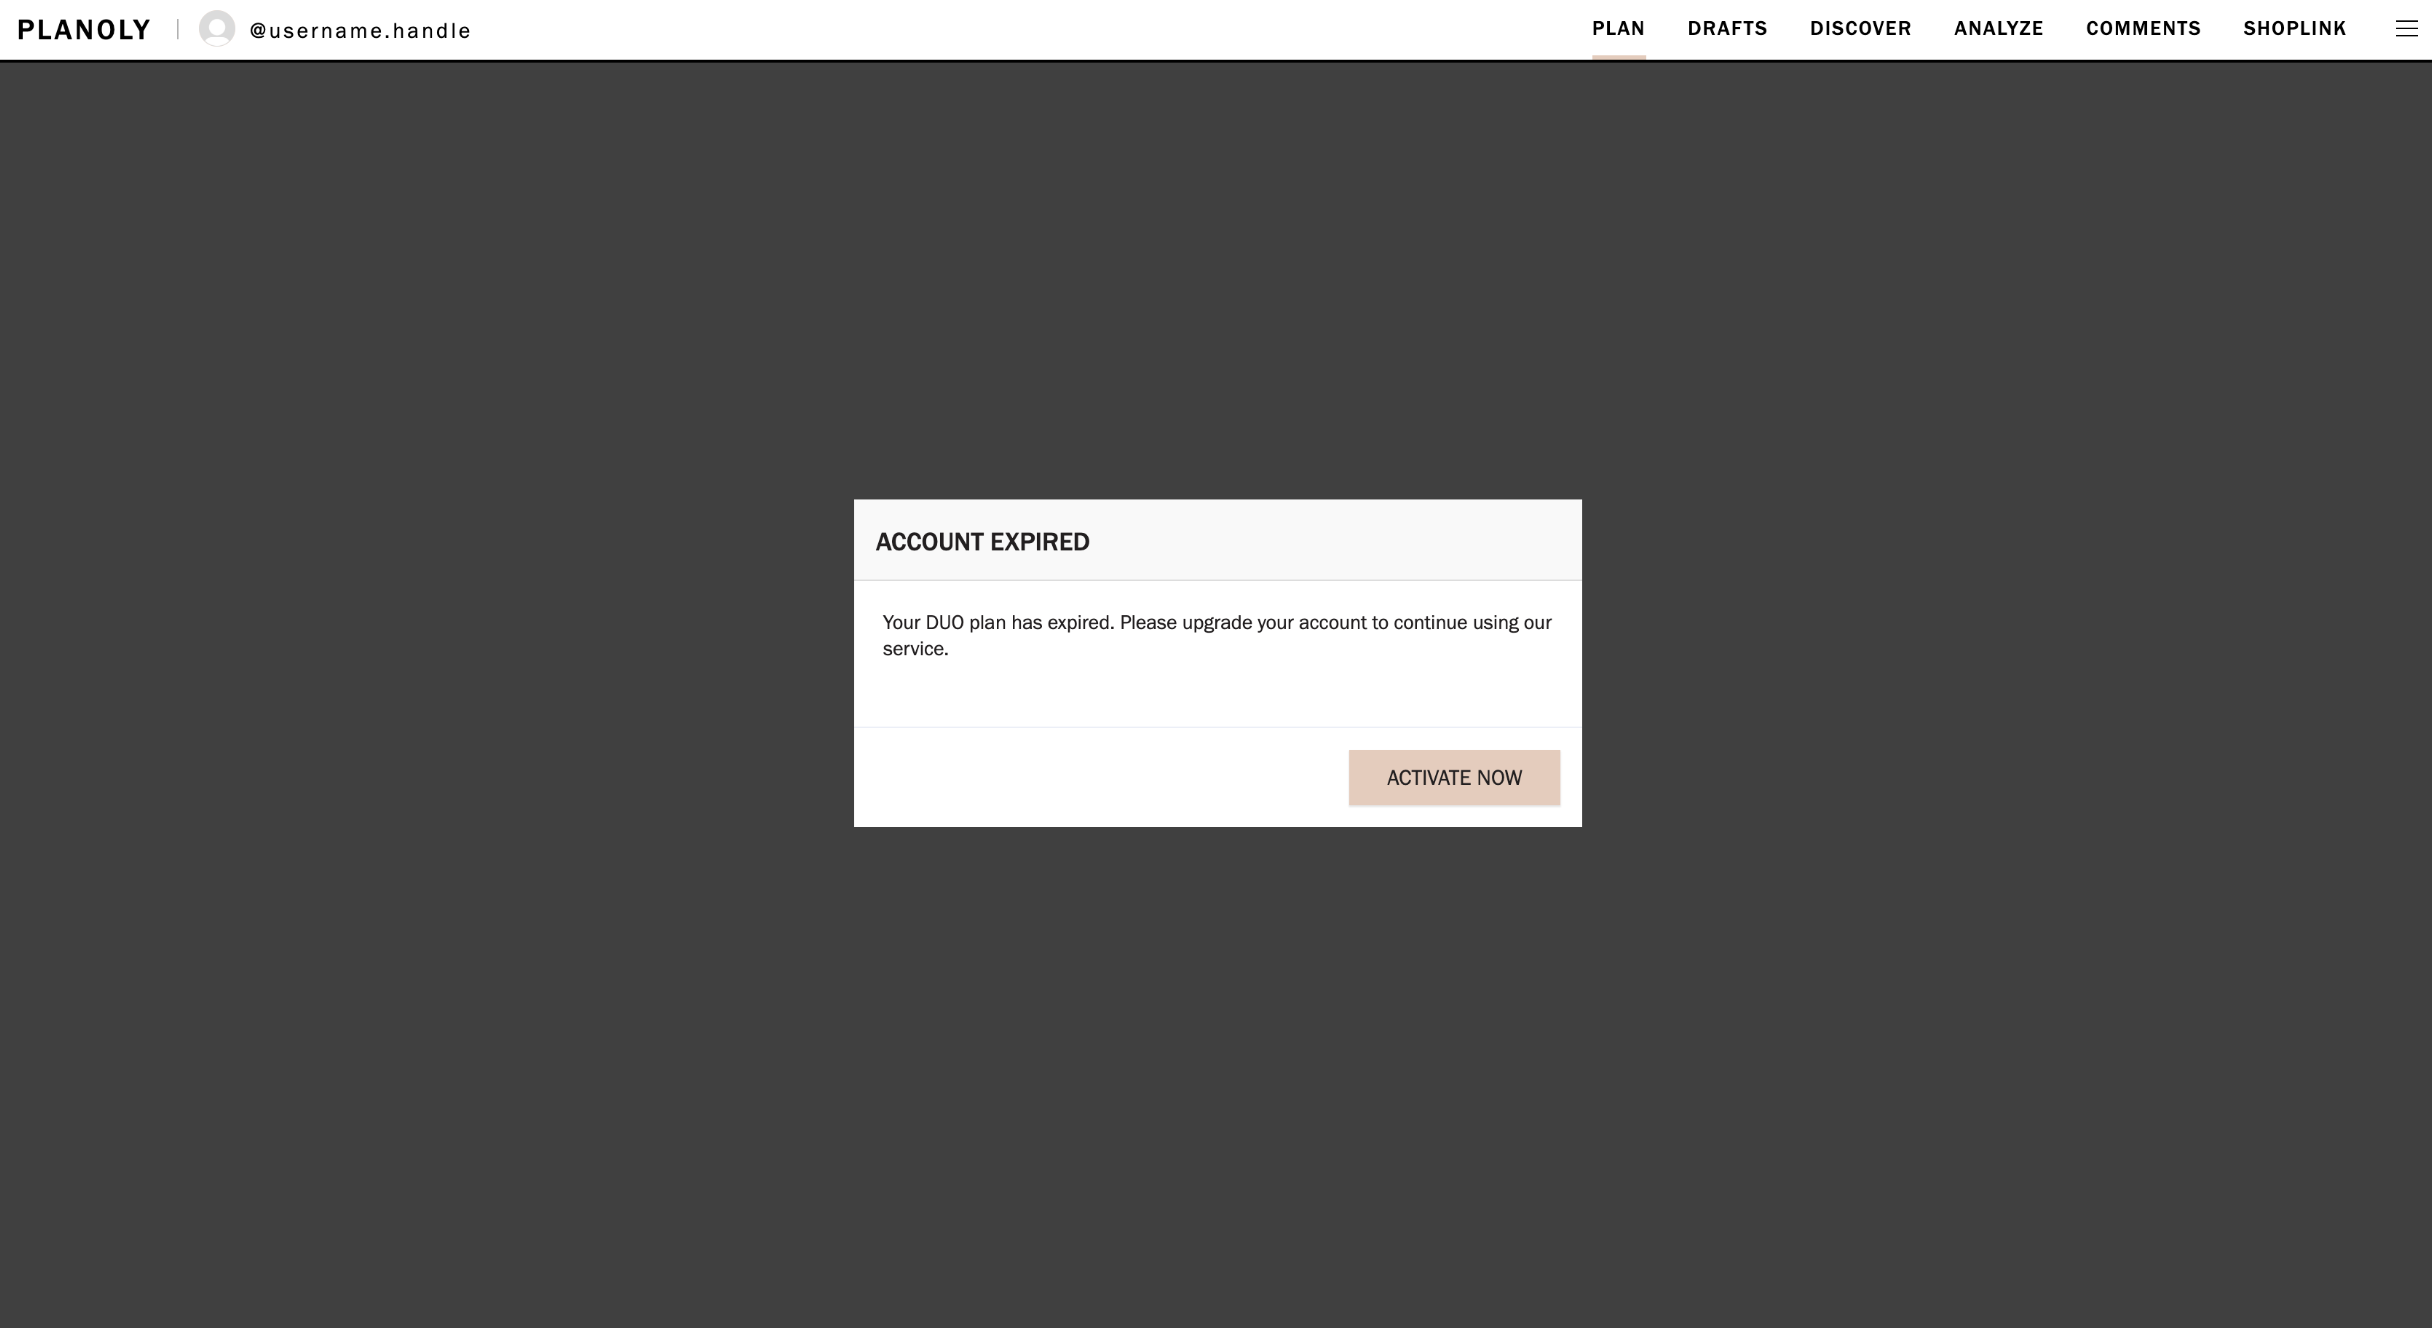Image resolution: width=2432 pixels, height=1328 pixels.
Task: Open the ANALYZE tab
Action: 1998,29
